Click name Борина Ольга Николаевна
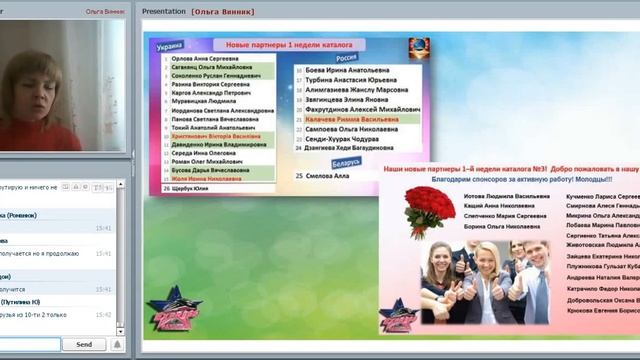 click(x=502, y=227)
